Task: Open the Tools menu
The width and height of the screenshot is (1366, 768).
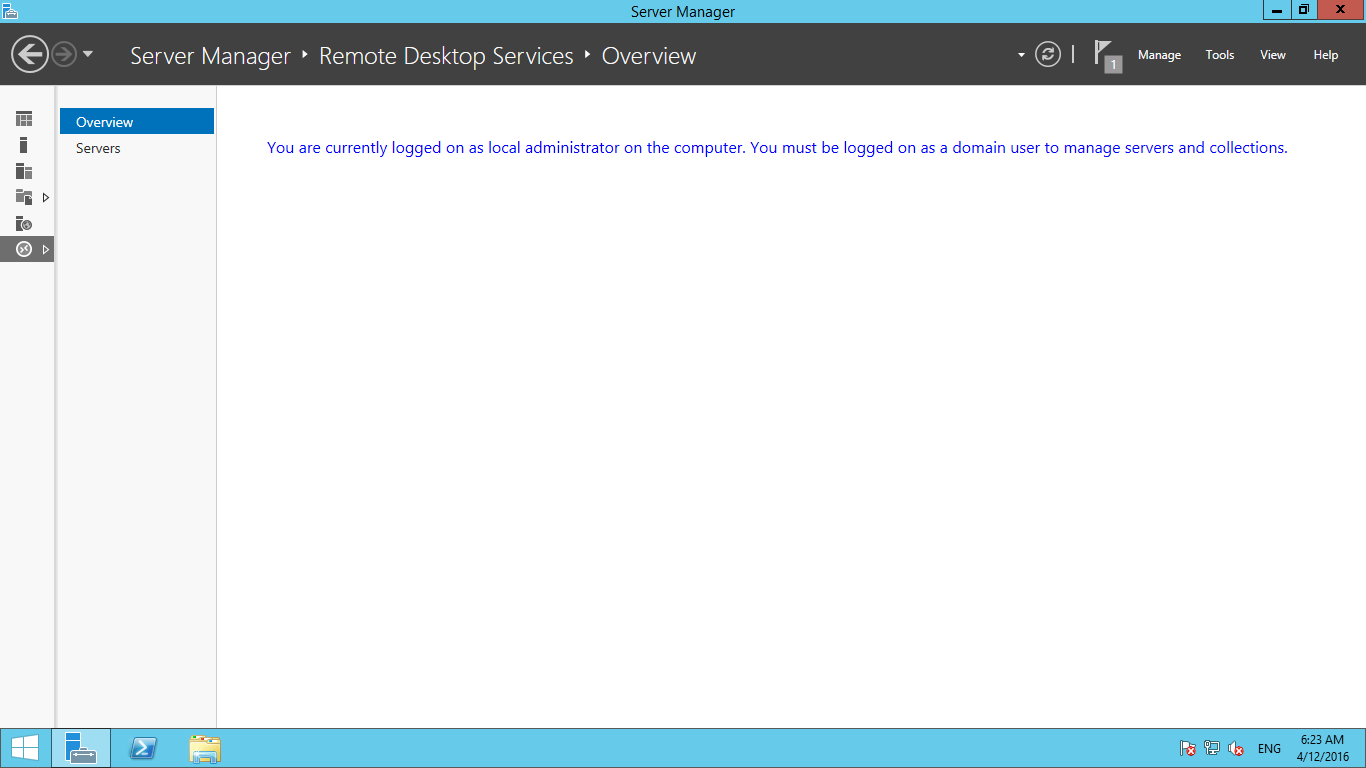Action: 1219,55
